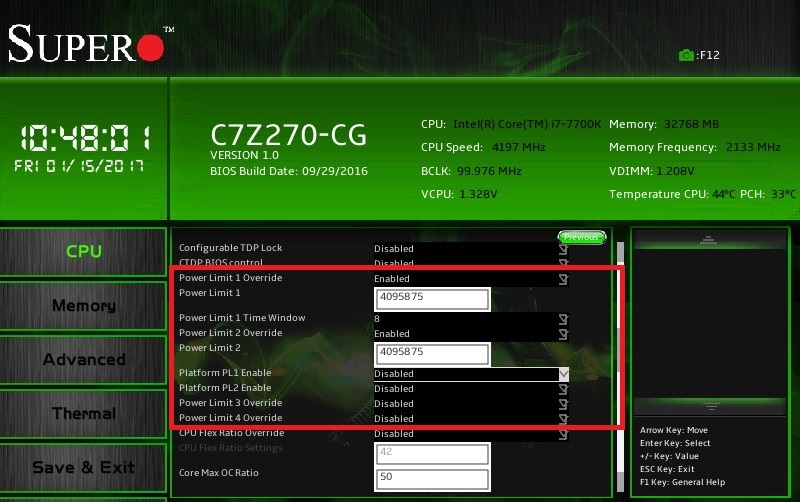This screenshot has height=502, width=800.
Task: Click the CPU Speed 4197 MHz reading
Action: 483,147
